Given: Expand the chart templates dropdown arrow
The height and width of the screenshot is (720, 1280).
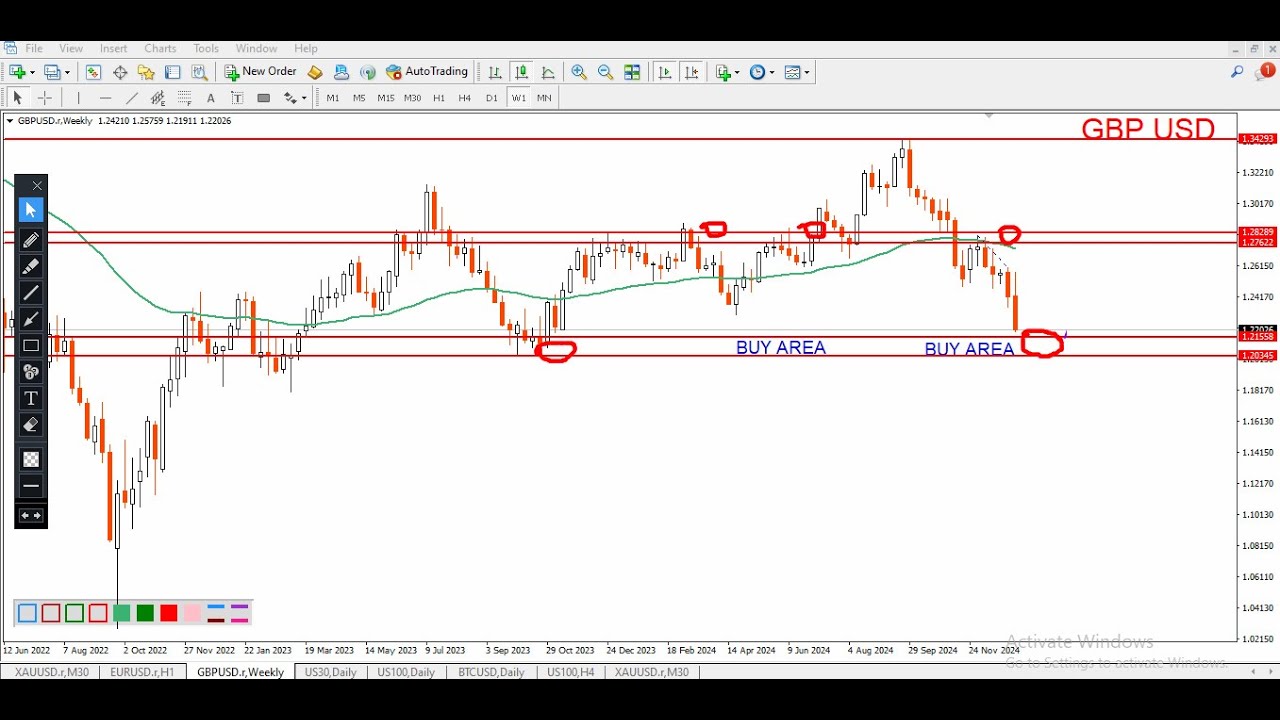Looking at the screenshot, I should coord(807,72).
